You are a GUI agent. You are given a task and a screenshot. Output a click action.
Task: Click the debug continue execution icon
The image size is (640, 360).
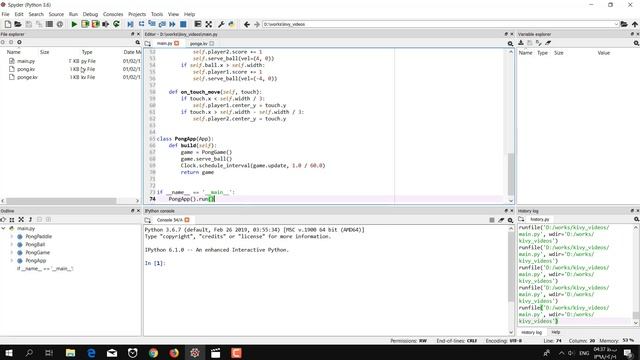click(172, 24)
